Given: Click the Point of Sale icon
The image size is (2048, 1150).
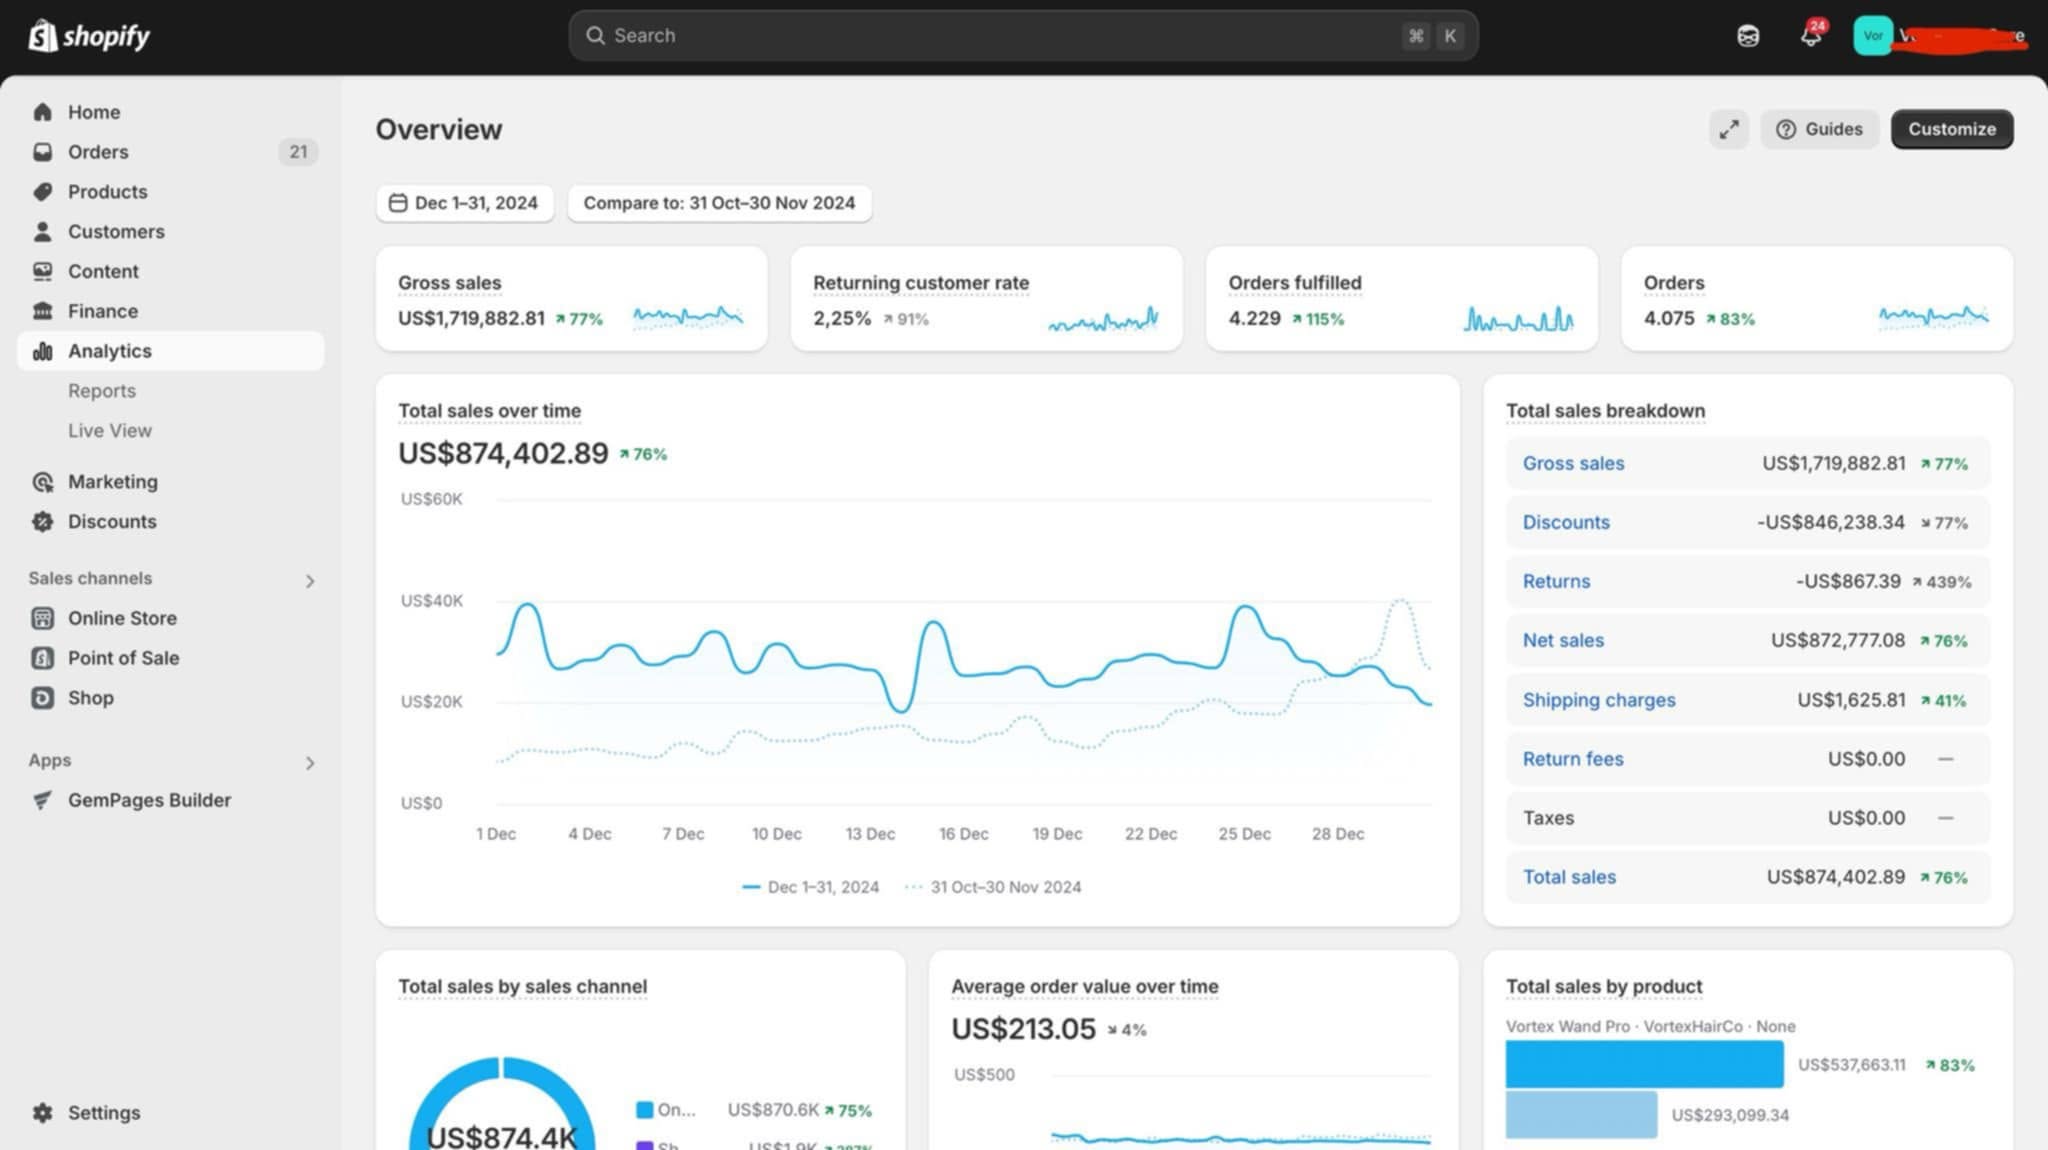Looking at the screenshot, I should (42, 658).
